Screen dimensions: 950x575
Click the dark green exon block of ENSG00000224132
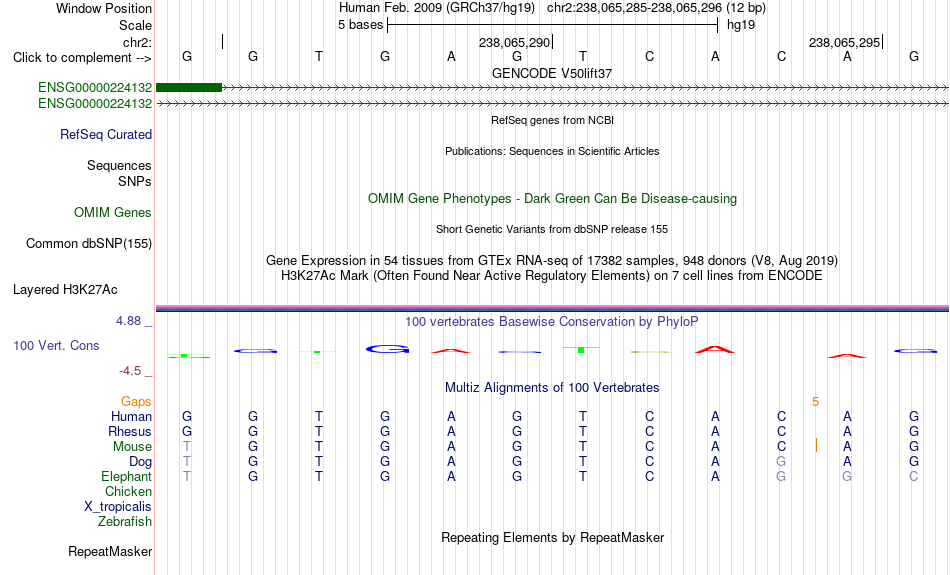point(189,88)
